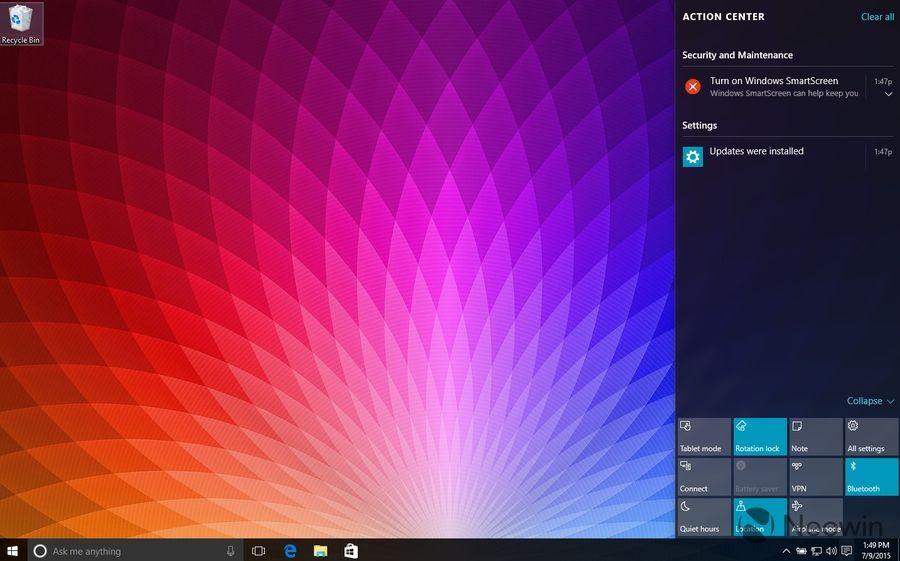Toggle Quiet hours quick action
This screenshot has width=900, height=561.
pos(704,517)
